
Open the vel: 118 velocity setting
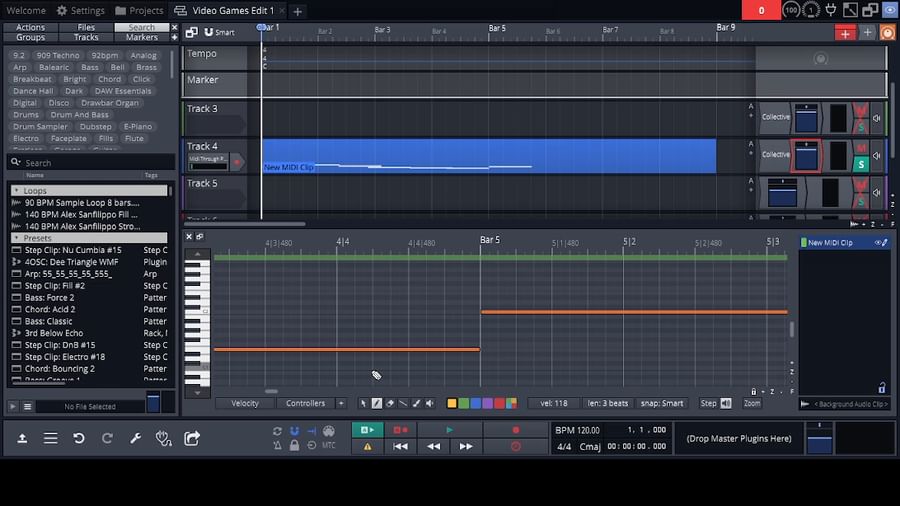553,403
